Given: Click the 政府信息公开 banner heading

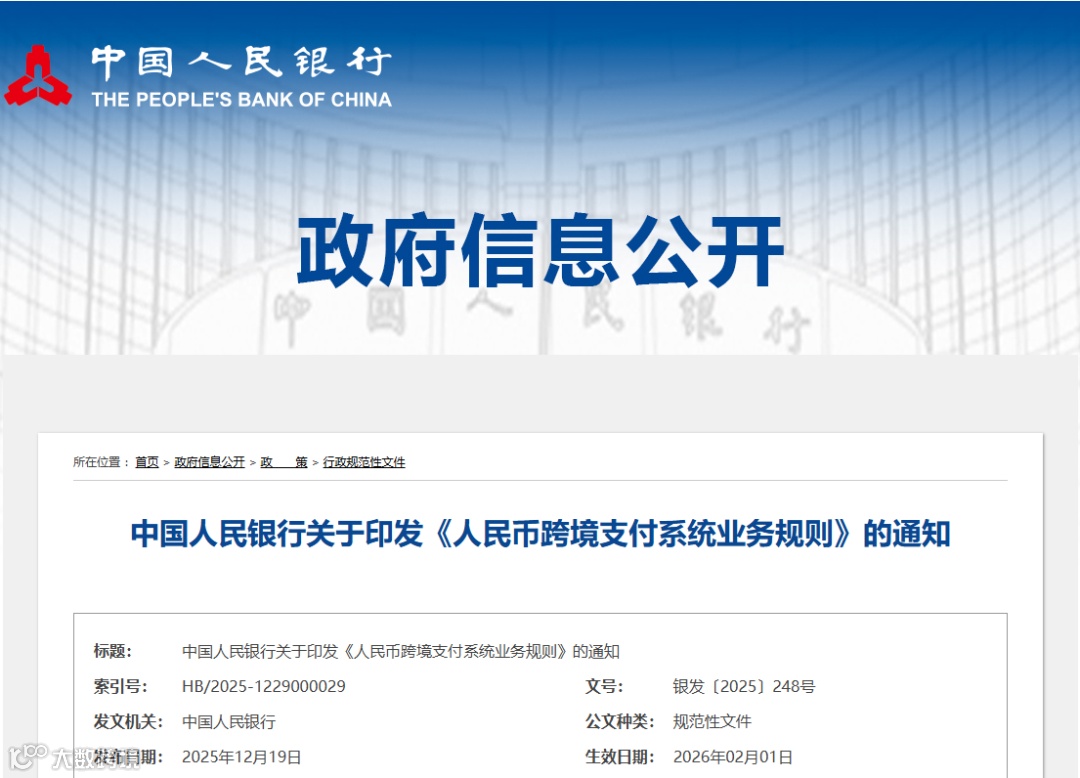Looking at the screenshot, I should (541, 251).
